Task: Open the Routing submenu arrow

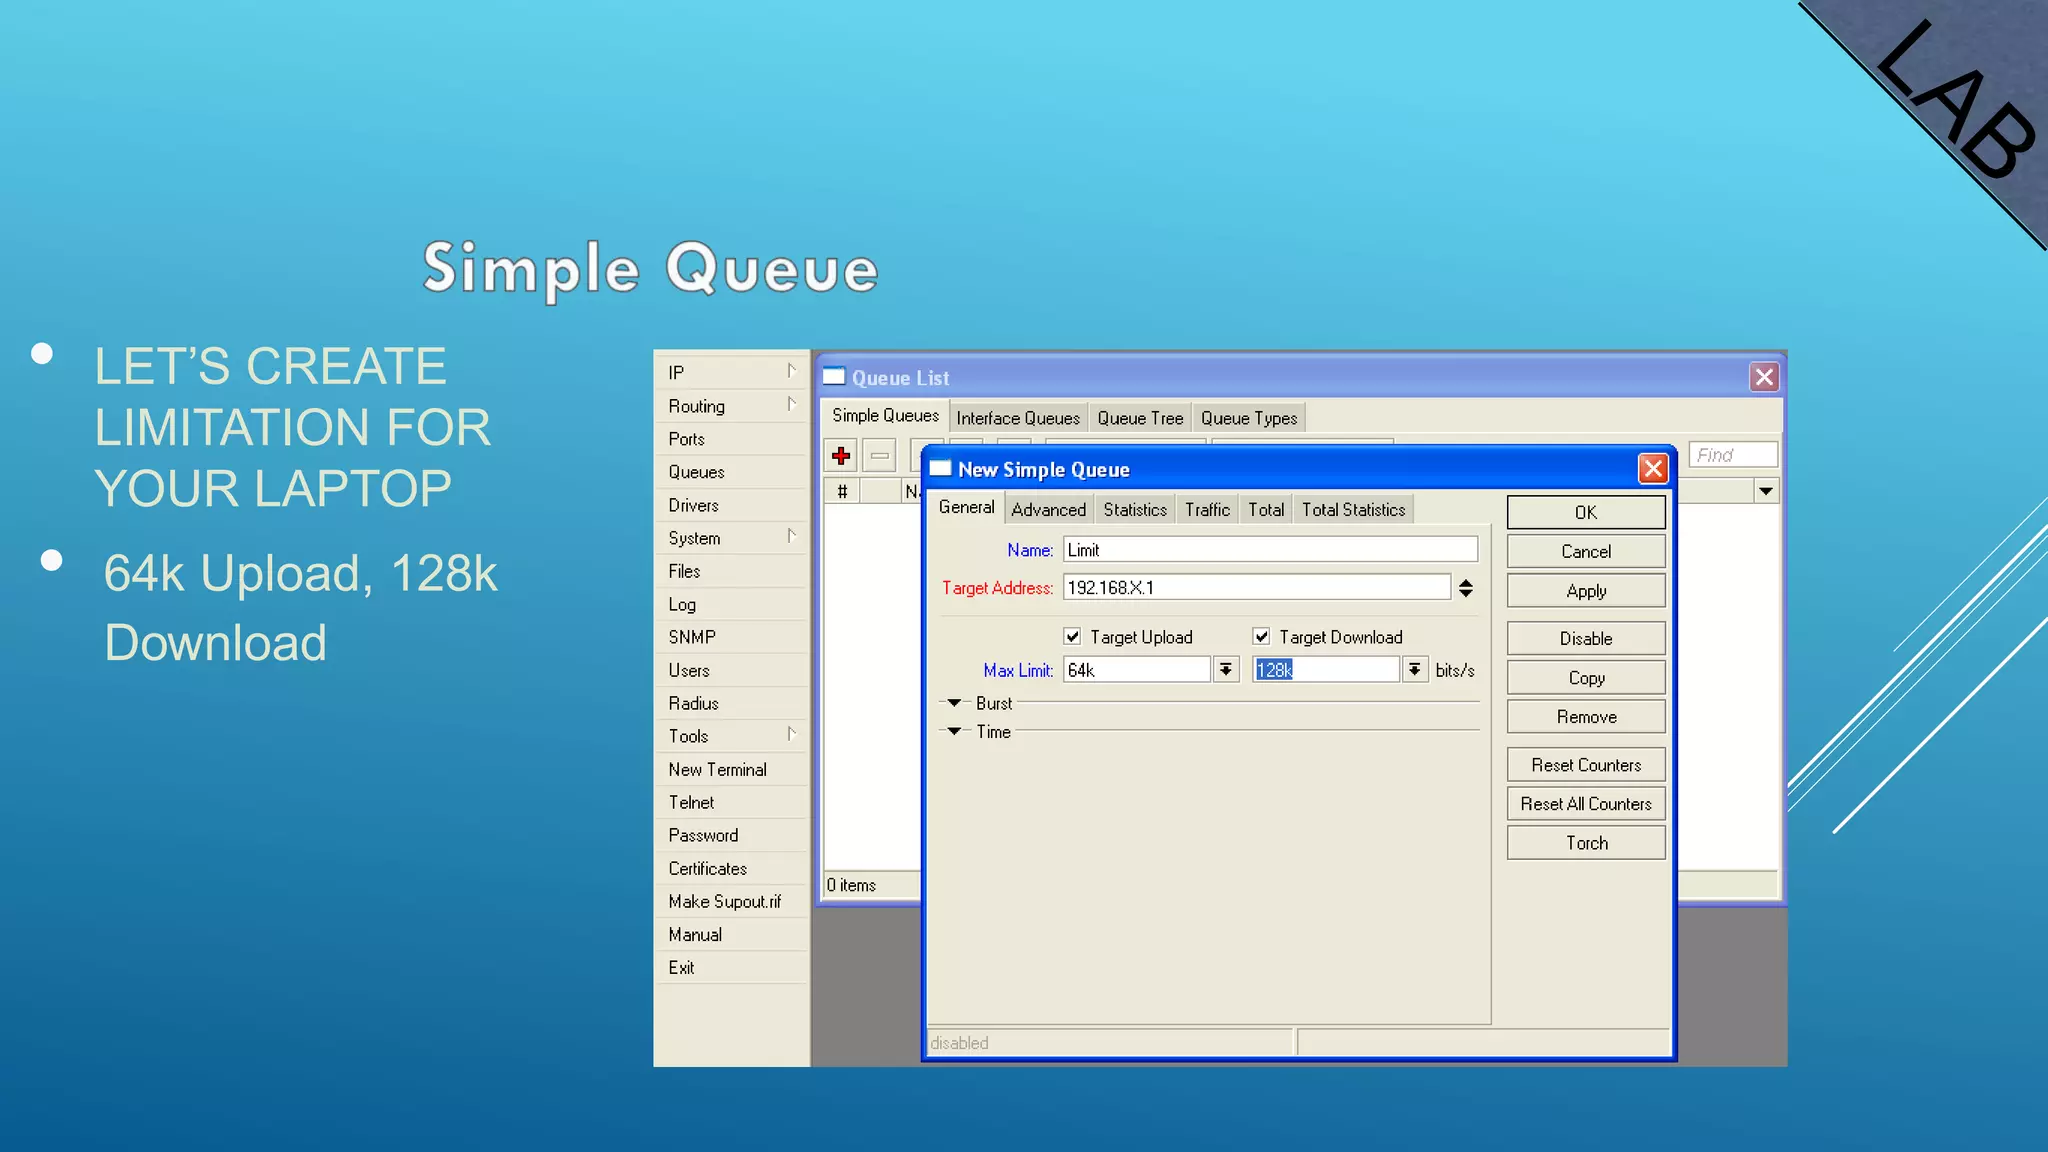Action: tap(791, 404)
